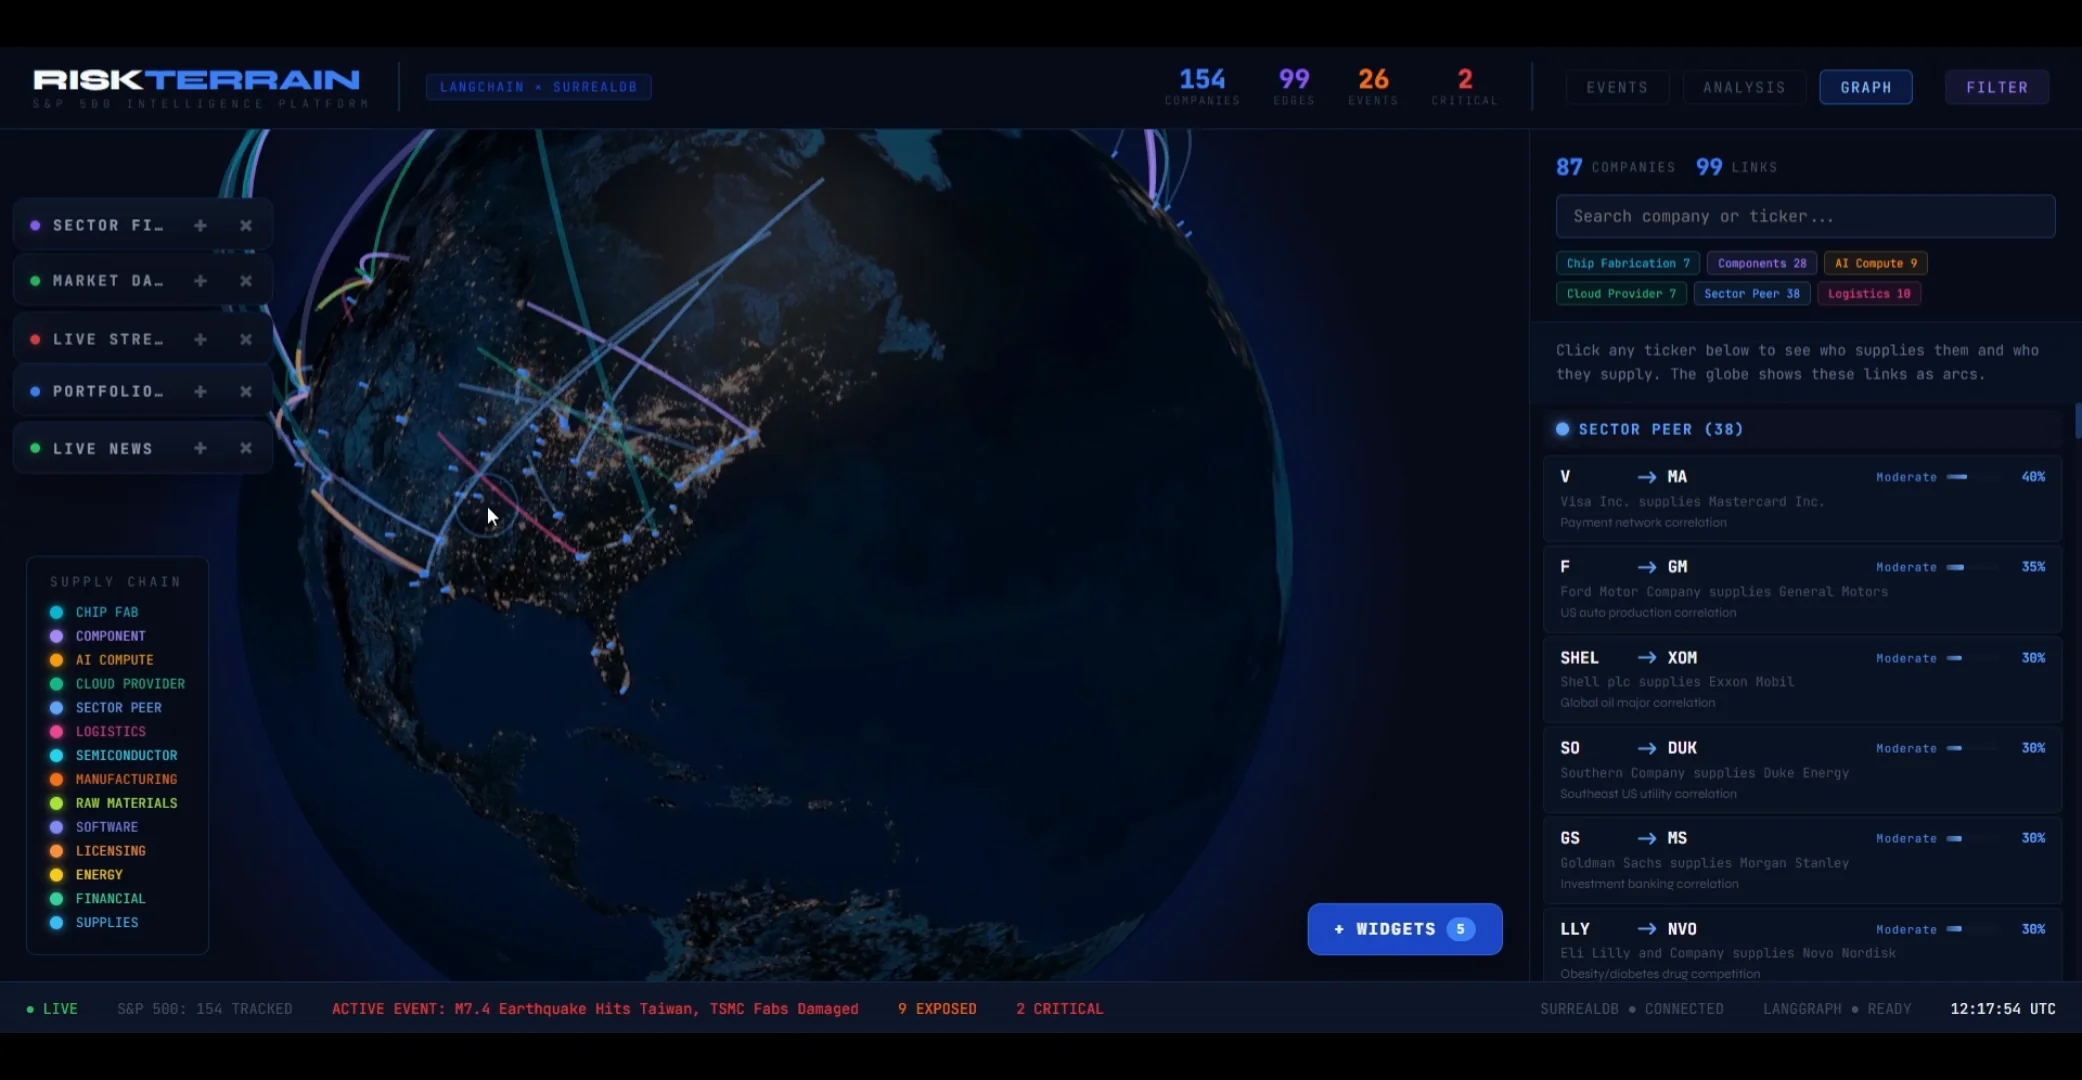Close the Market Da… widget
Screen dimensions: 2082x1080
pyautogui.click(x=246, y=281)
